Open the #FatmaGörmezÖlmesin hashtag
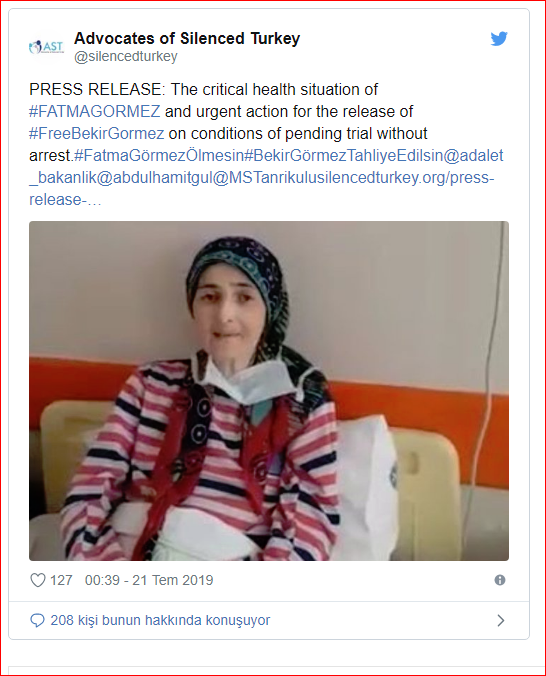This screenshot has width=546, height=676. (x=159, y=156)
